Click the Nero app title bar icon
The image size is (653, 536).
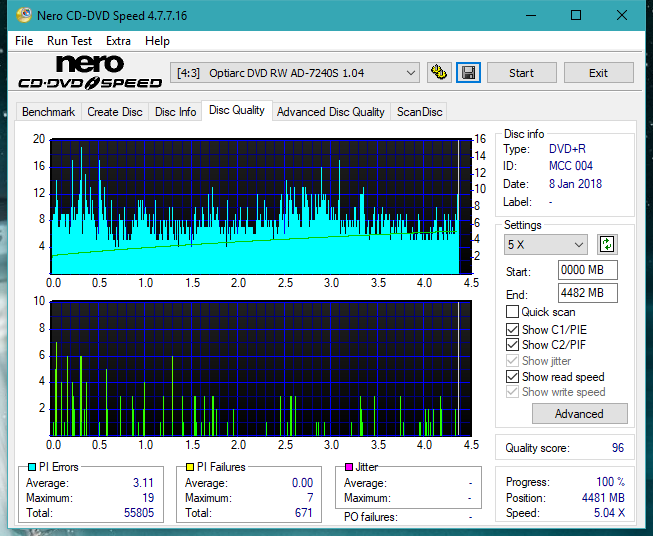coord(23,15)
